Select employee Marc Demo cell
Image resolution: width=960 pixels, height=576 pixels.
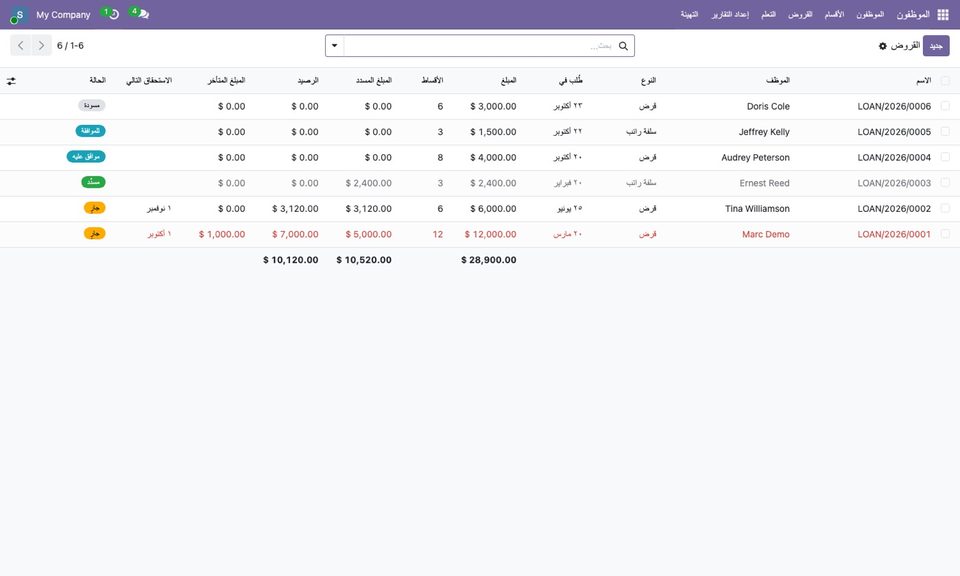click(x=766, y=234)
